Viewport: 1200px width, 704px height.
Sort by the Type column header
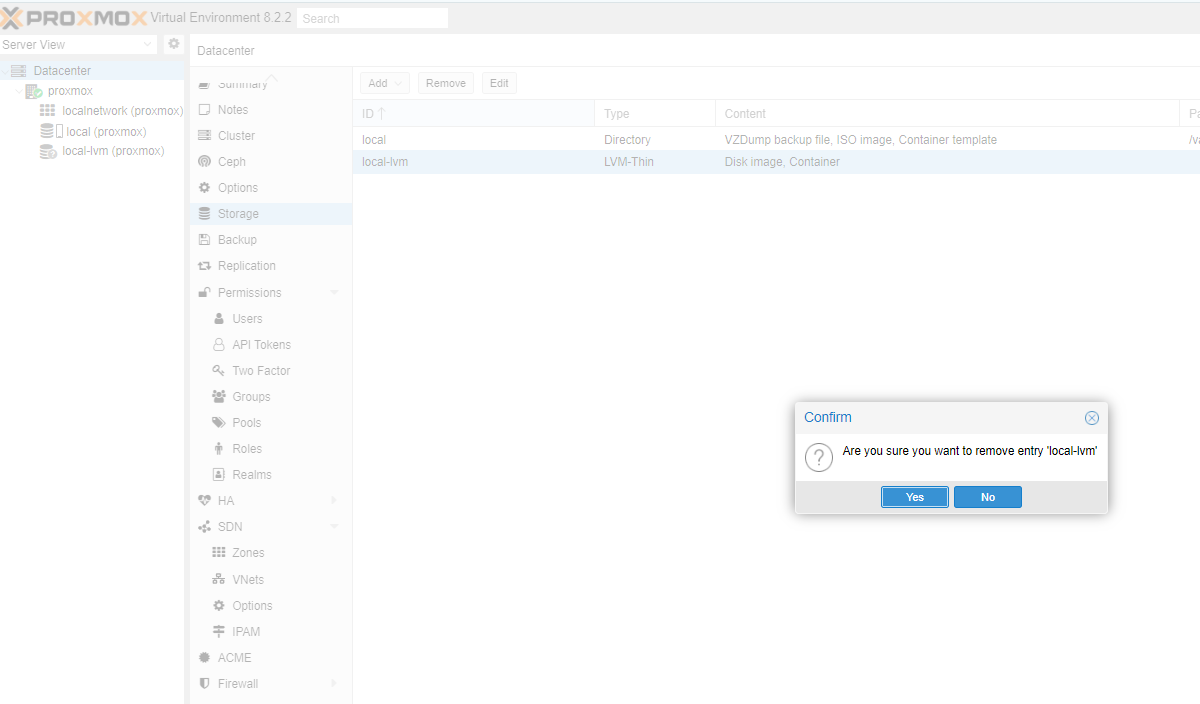point(655,114)
